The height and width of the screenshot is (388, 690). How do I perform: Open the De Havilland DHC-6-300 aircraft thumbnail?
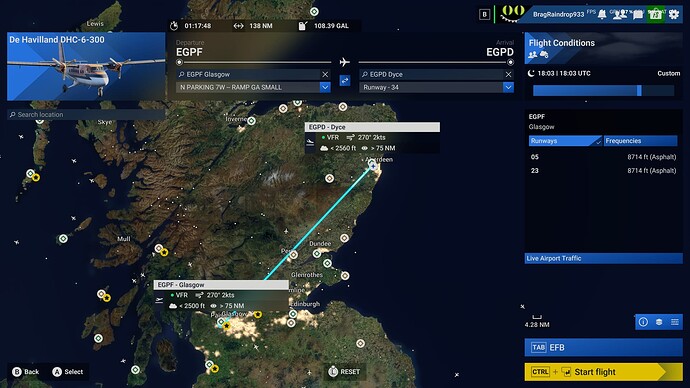tap(86, 66)
